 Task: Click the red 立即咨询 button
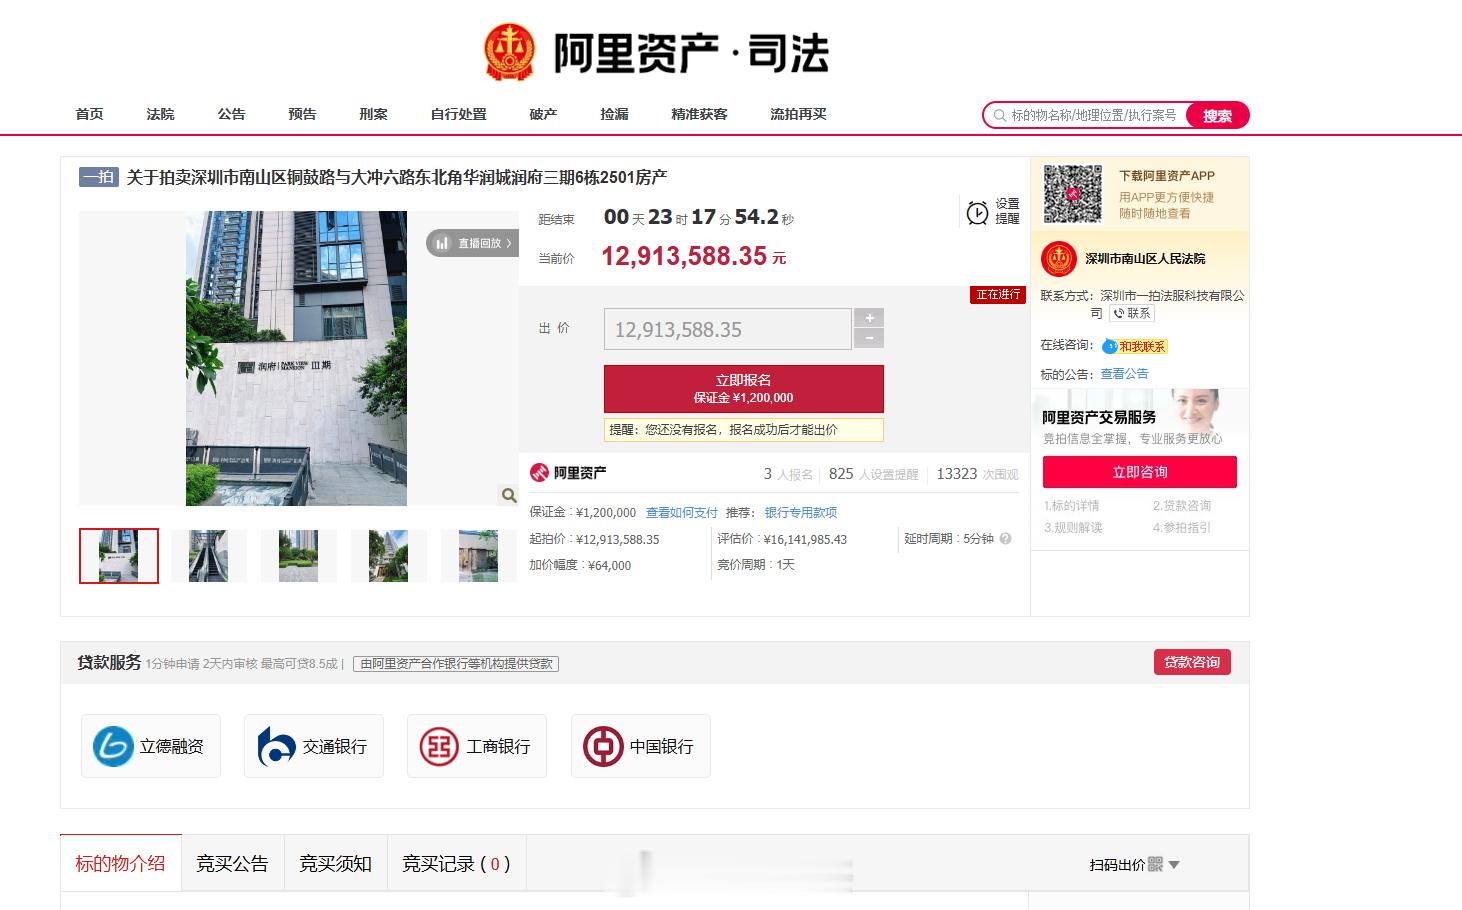coord(1140,472)
